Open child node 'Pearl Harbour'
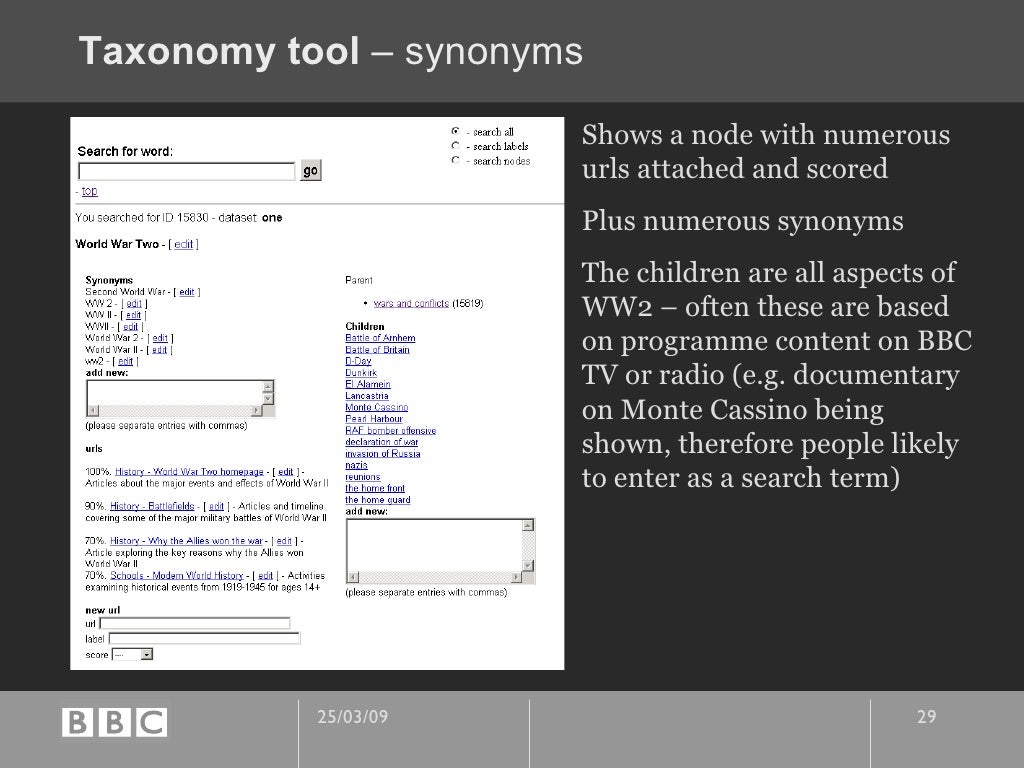Screen dimensions: 1024x768 click(x=374, y=419)
